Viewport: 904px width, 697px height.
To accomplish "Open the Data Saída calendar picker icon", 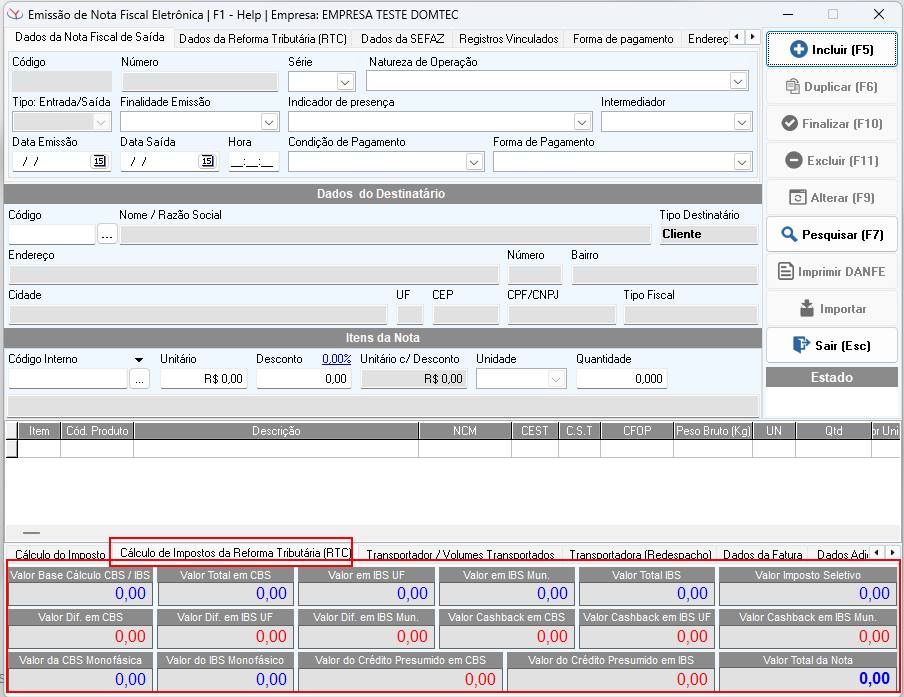I will [x=207, y=161].
